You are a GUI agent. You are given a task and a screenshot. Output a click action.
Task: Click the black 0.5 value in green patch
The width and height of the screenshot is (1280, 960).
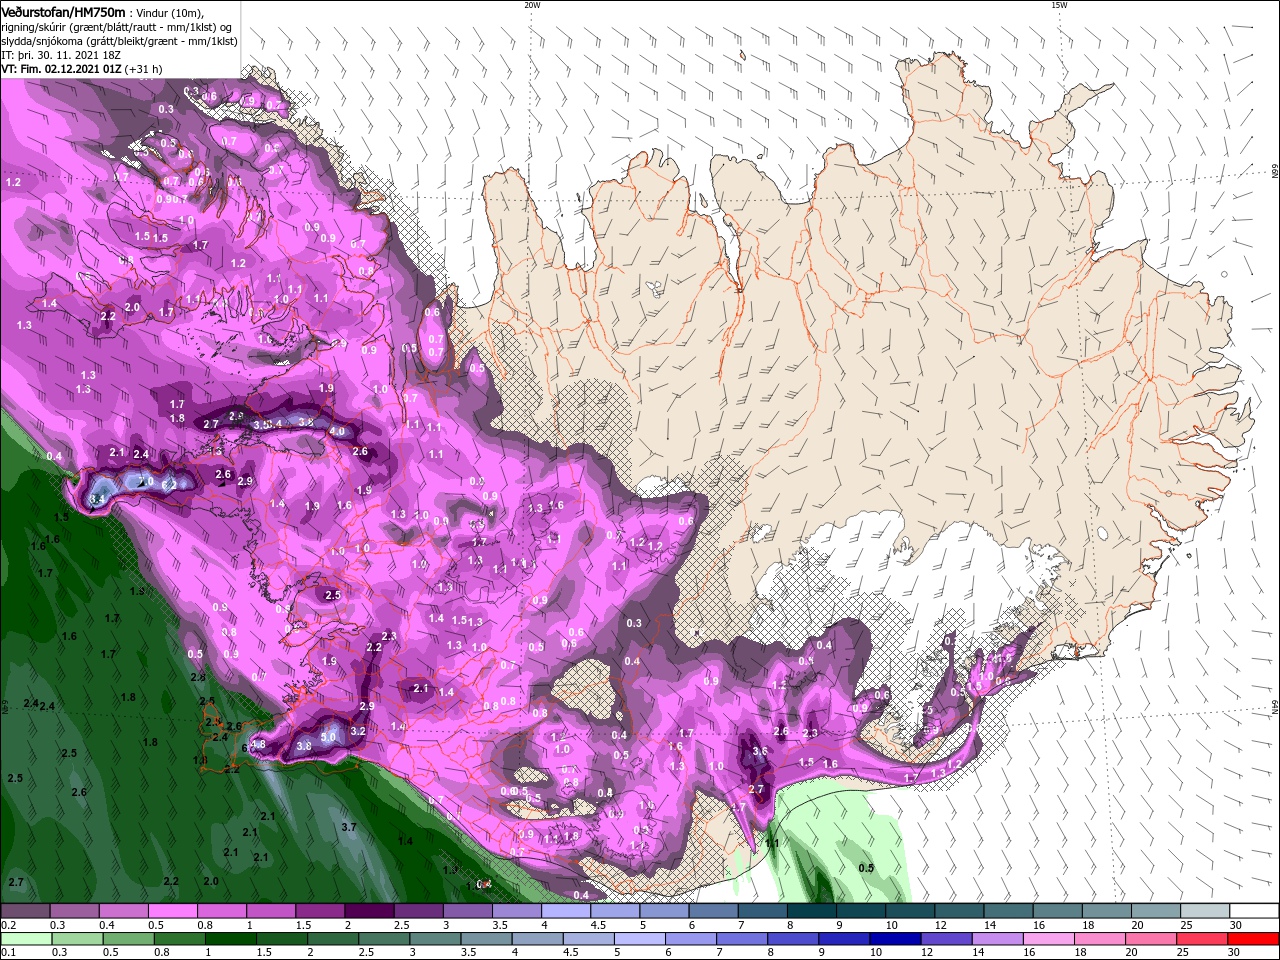[867, 868]
